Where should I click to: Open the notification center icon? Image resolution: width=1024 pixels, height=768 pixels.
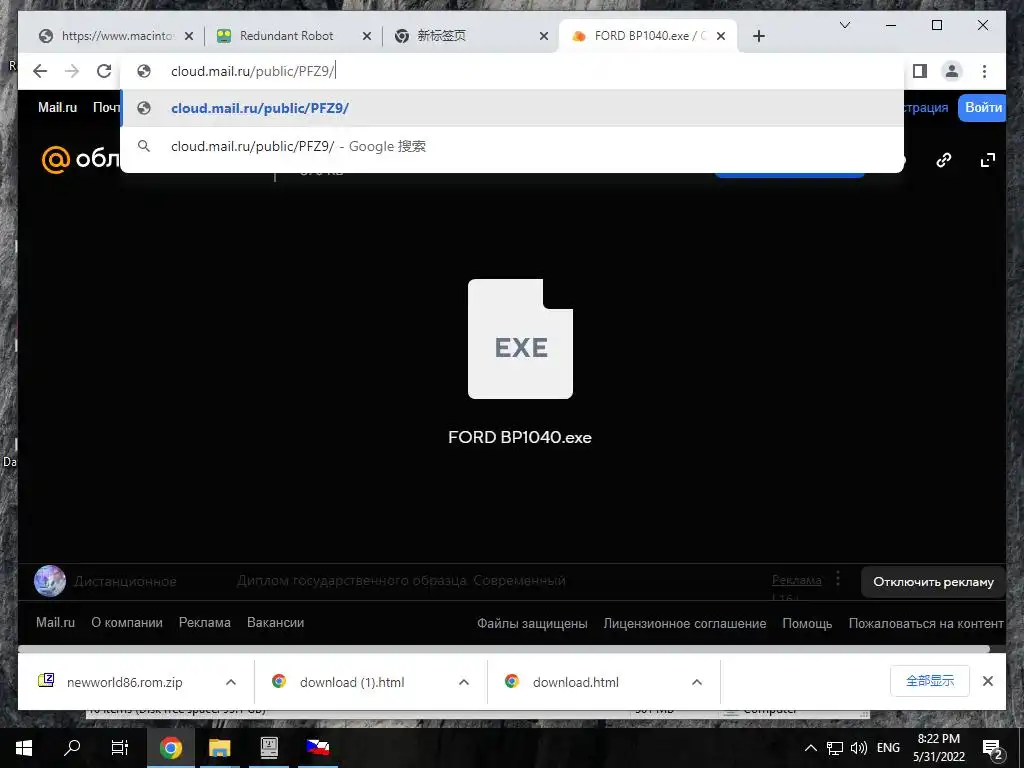click(993, 748)
